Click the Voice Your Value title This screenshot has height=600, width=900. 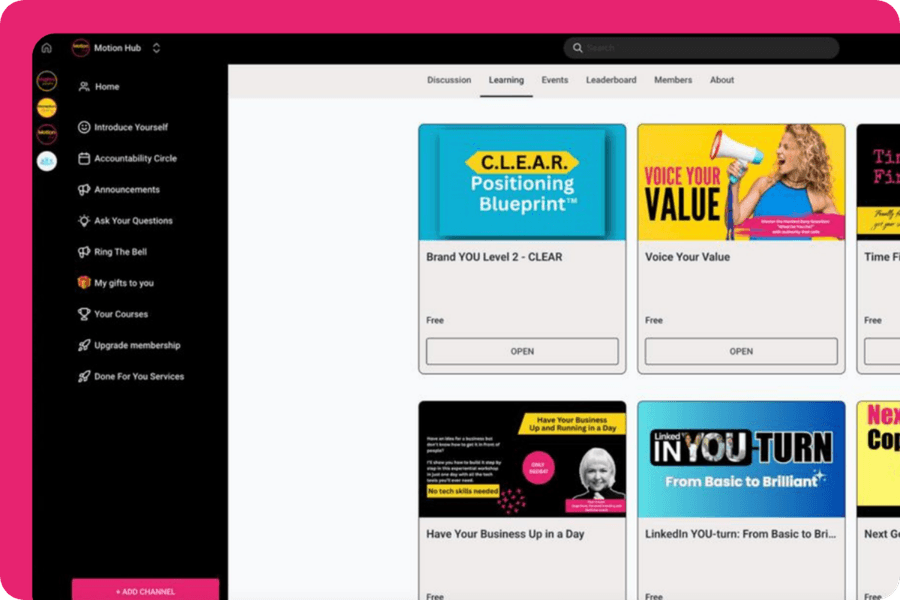[687, 257]
